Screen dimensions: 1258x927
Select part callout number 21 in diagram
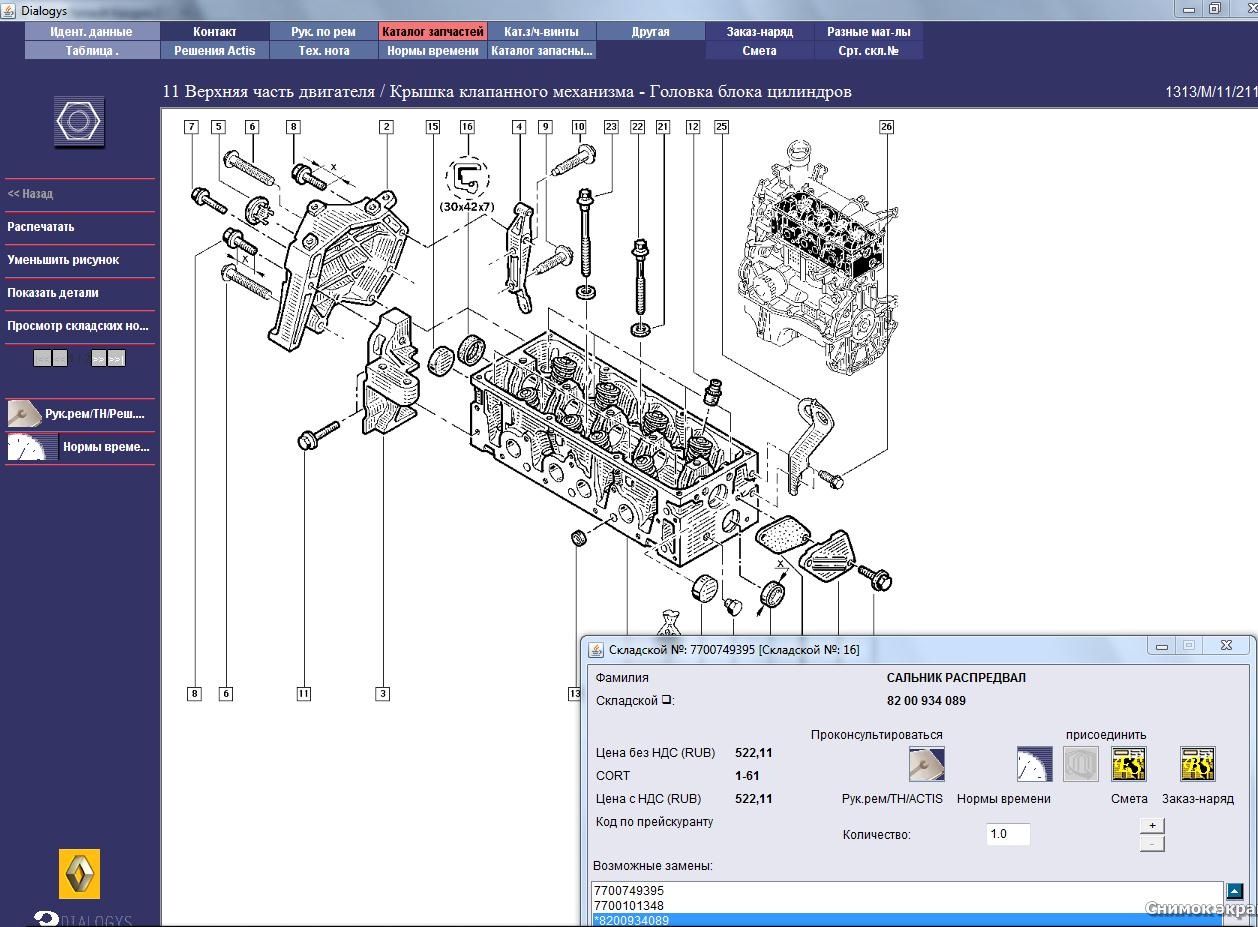662,127
